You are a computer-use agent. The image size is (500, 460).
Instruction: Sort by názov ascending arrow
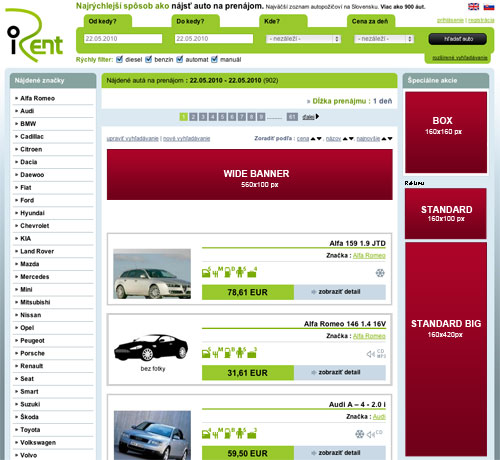pos(345,139)
